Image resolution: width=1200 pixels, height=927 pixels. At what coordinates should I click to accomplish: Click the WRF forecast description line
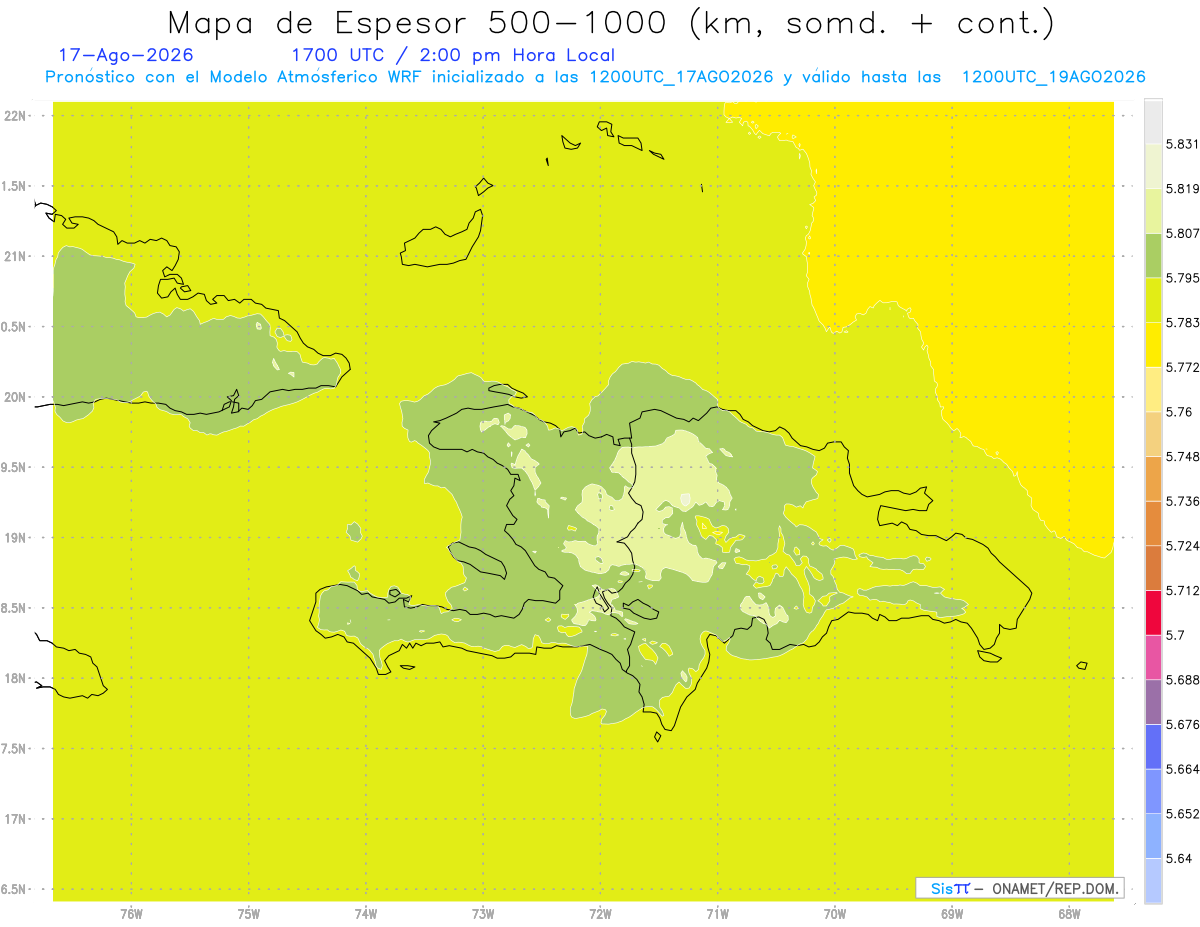point(595,77)
